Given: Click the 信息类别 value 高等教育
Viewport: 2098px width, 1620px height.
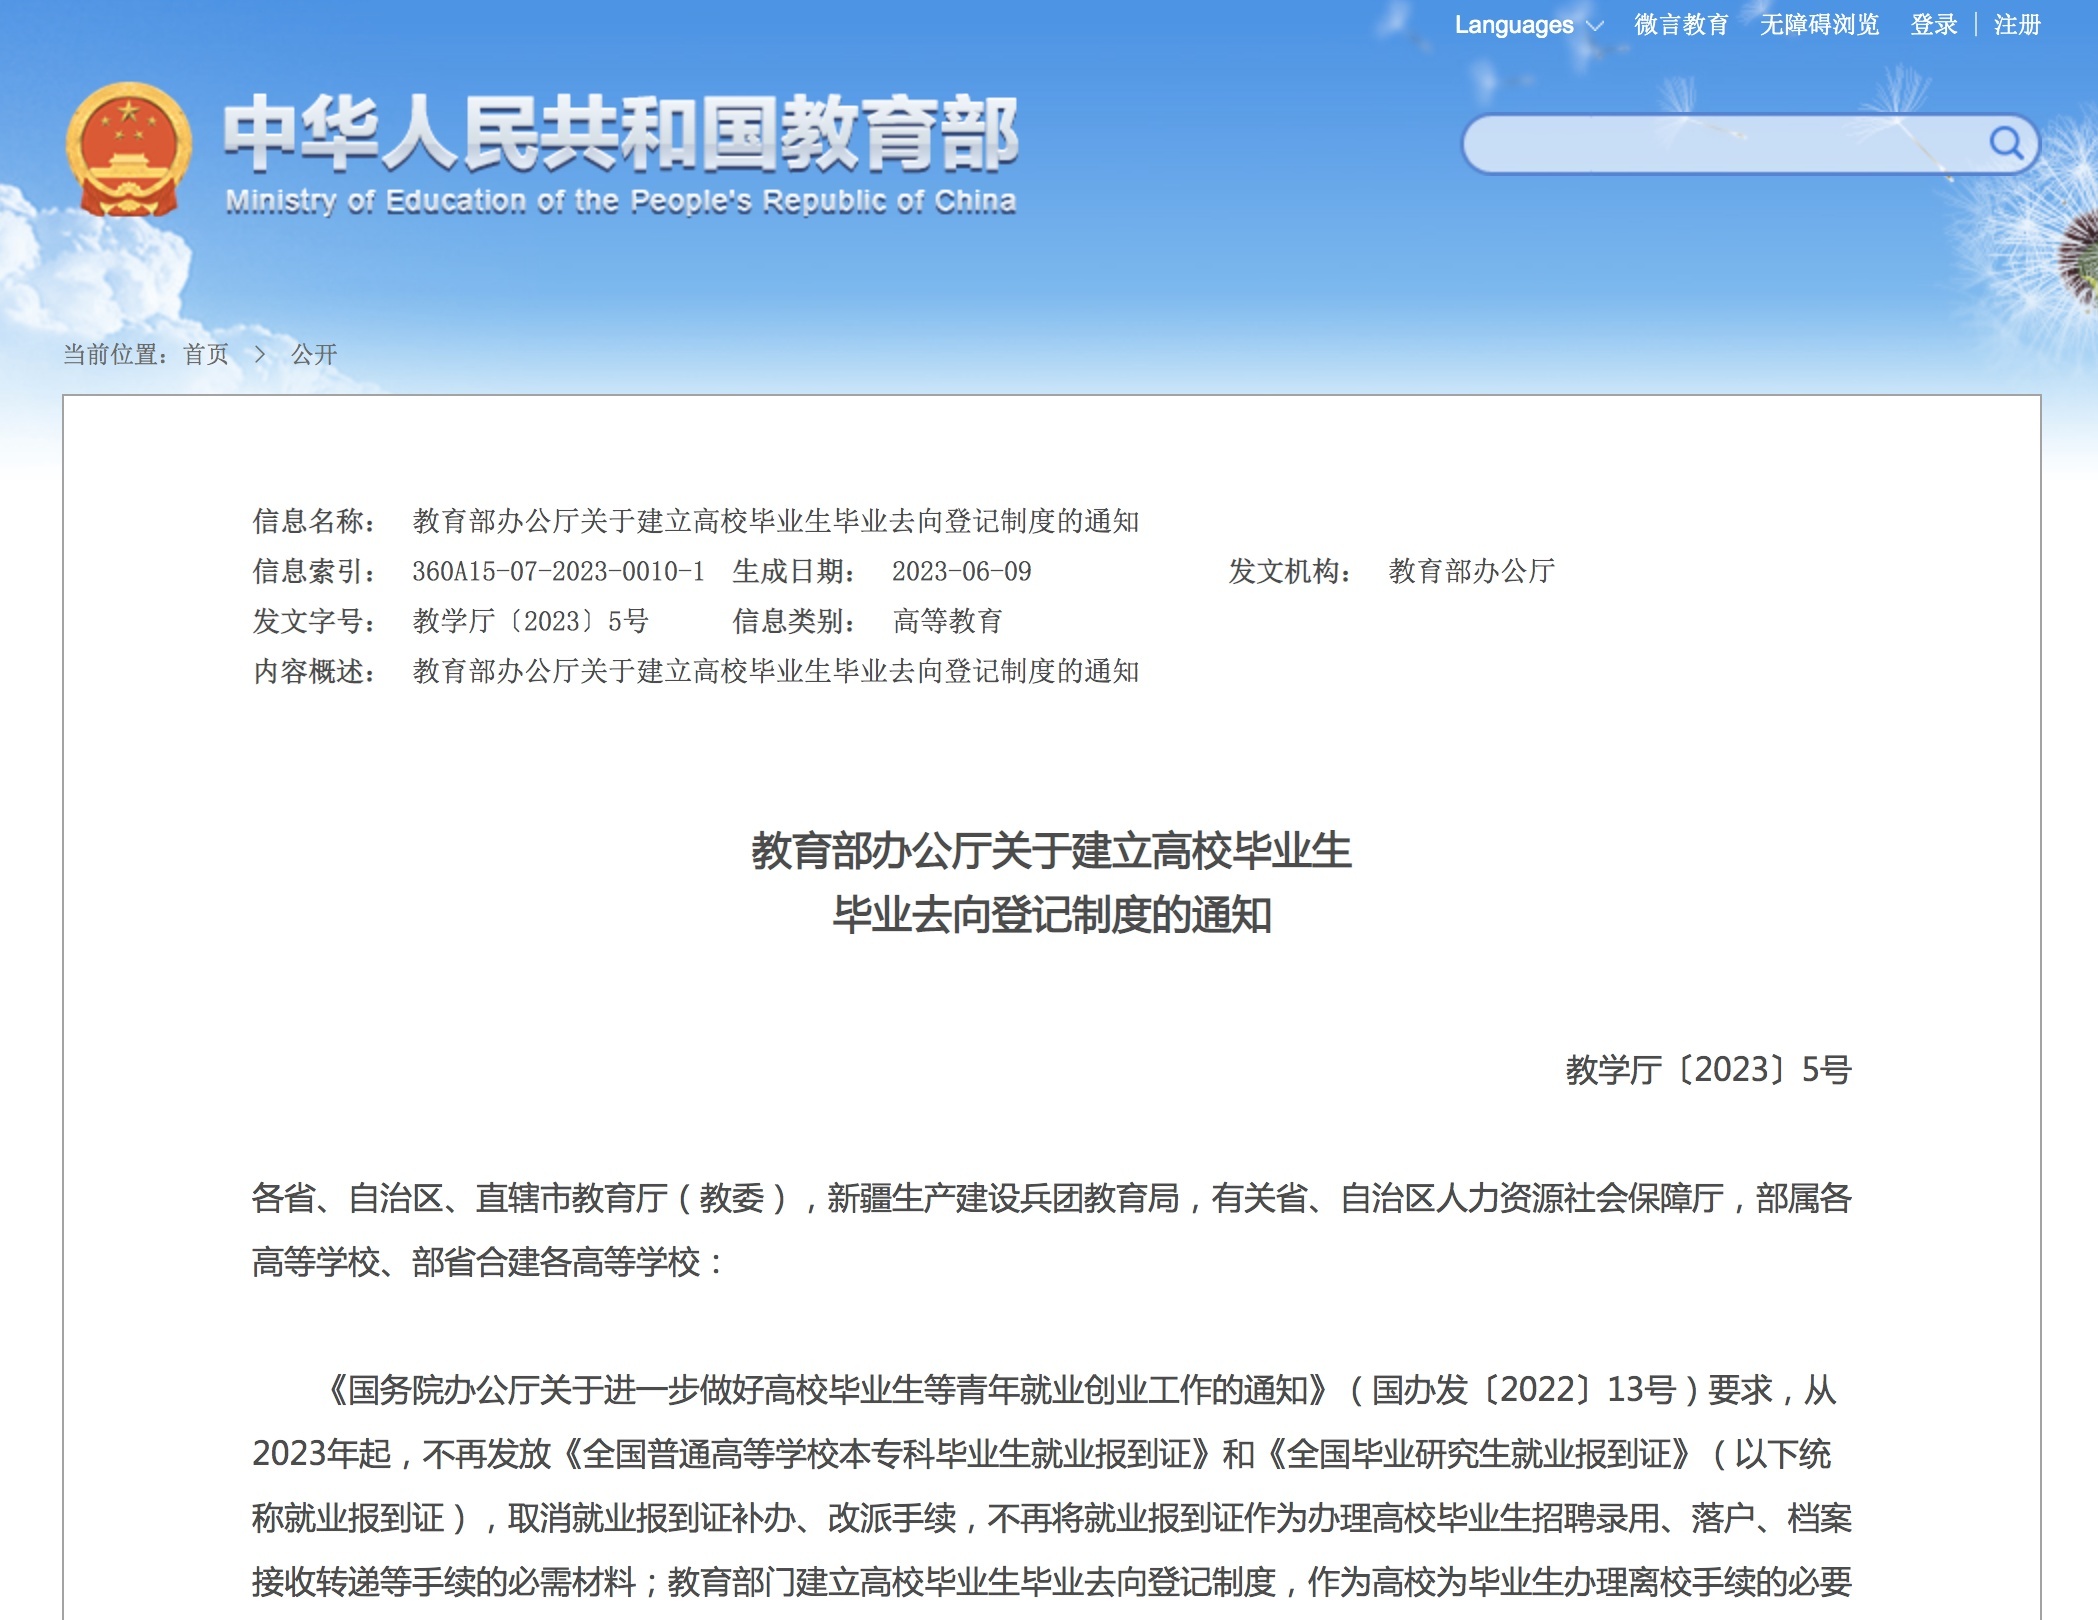Looking at the screenshot, I should [x=947, y=622].
